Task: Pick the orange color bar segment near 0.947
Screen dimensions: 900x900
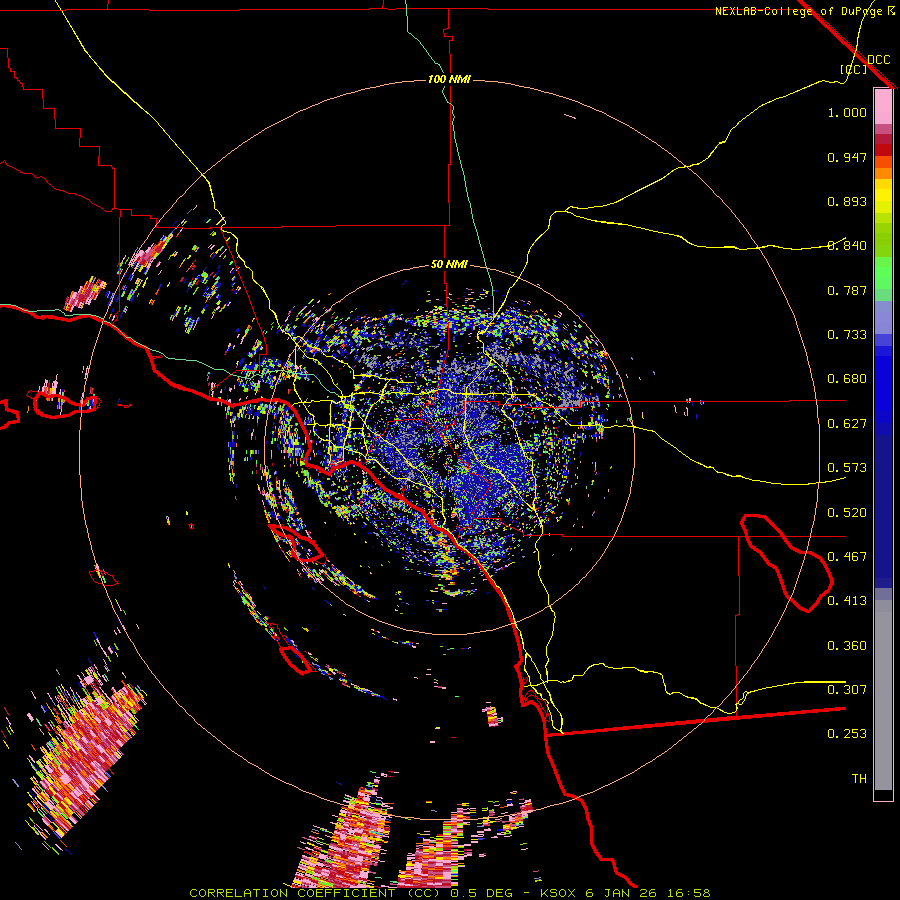Action: pos(883,162)
